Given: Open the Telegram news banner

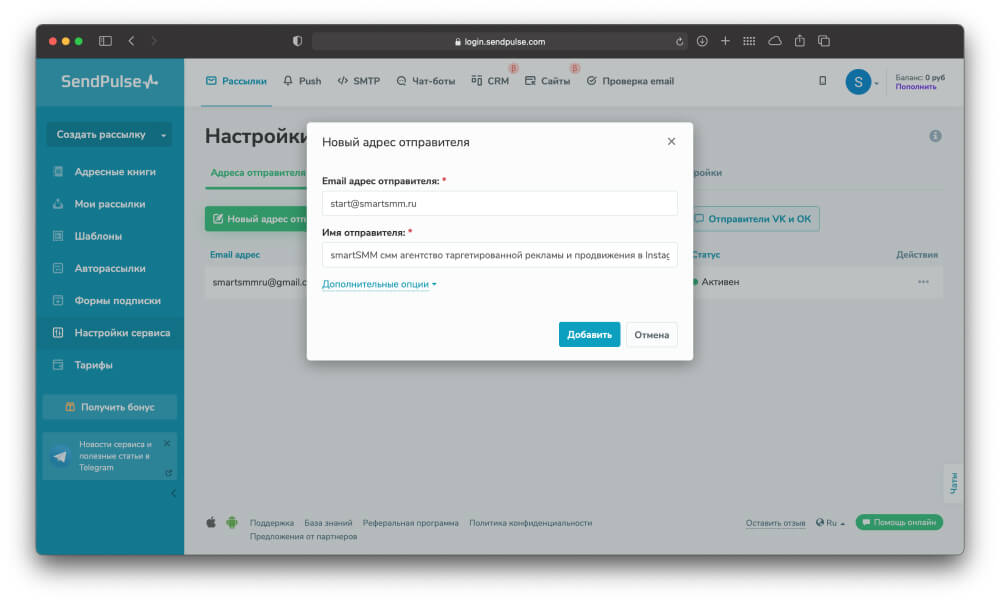Looking at the screenshot, I should pyautogui.click(x=110, y=456).
